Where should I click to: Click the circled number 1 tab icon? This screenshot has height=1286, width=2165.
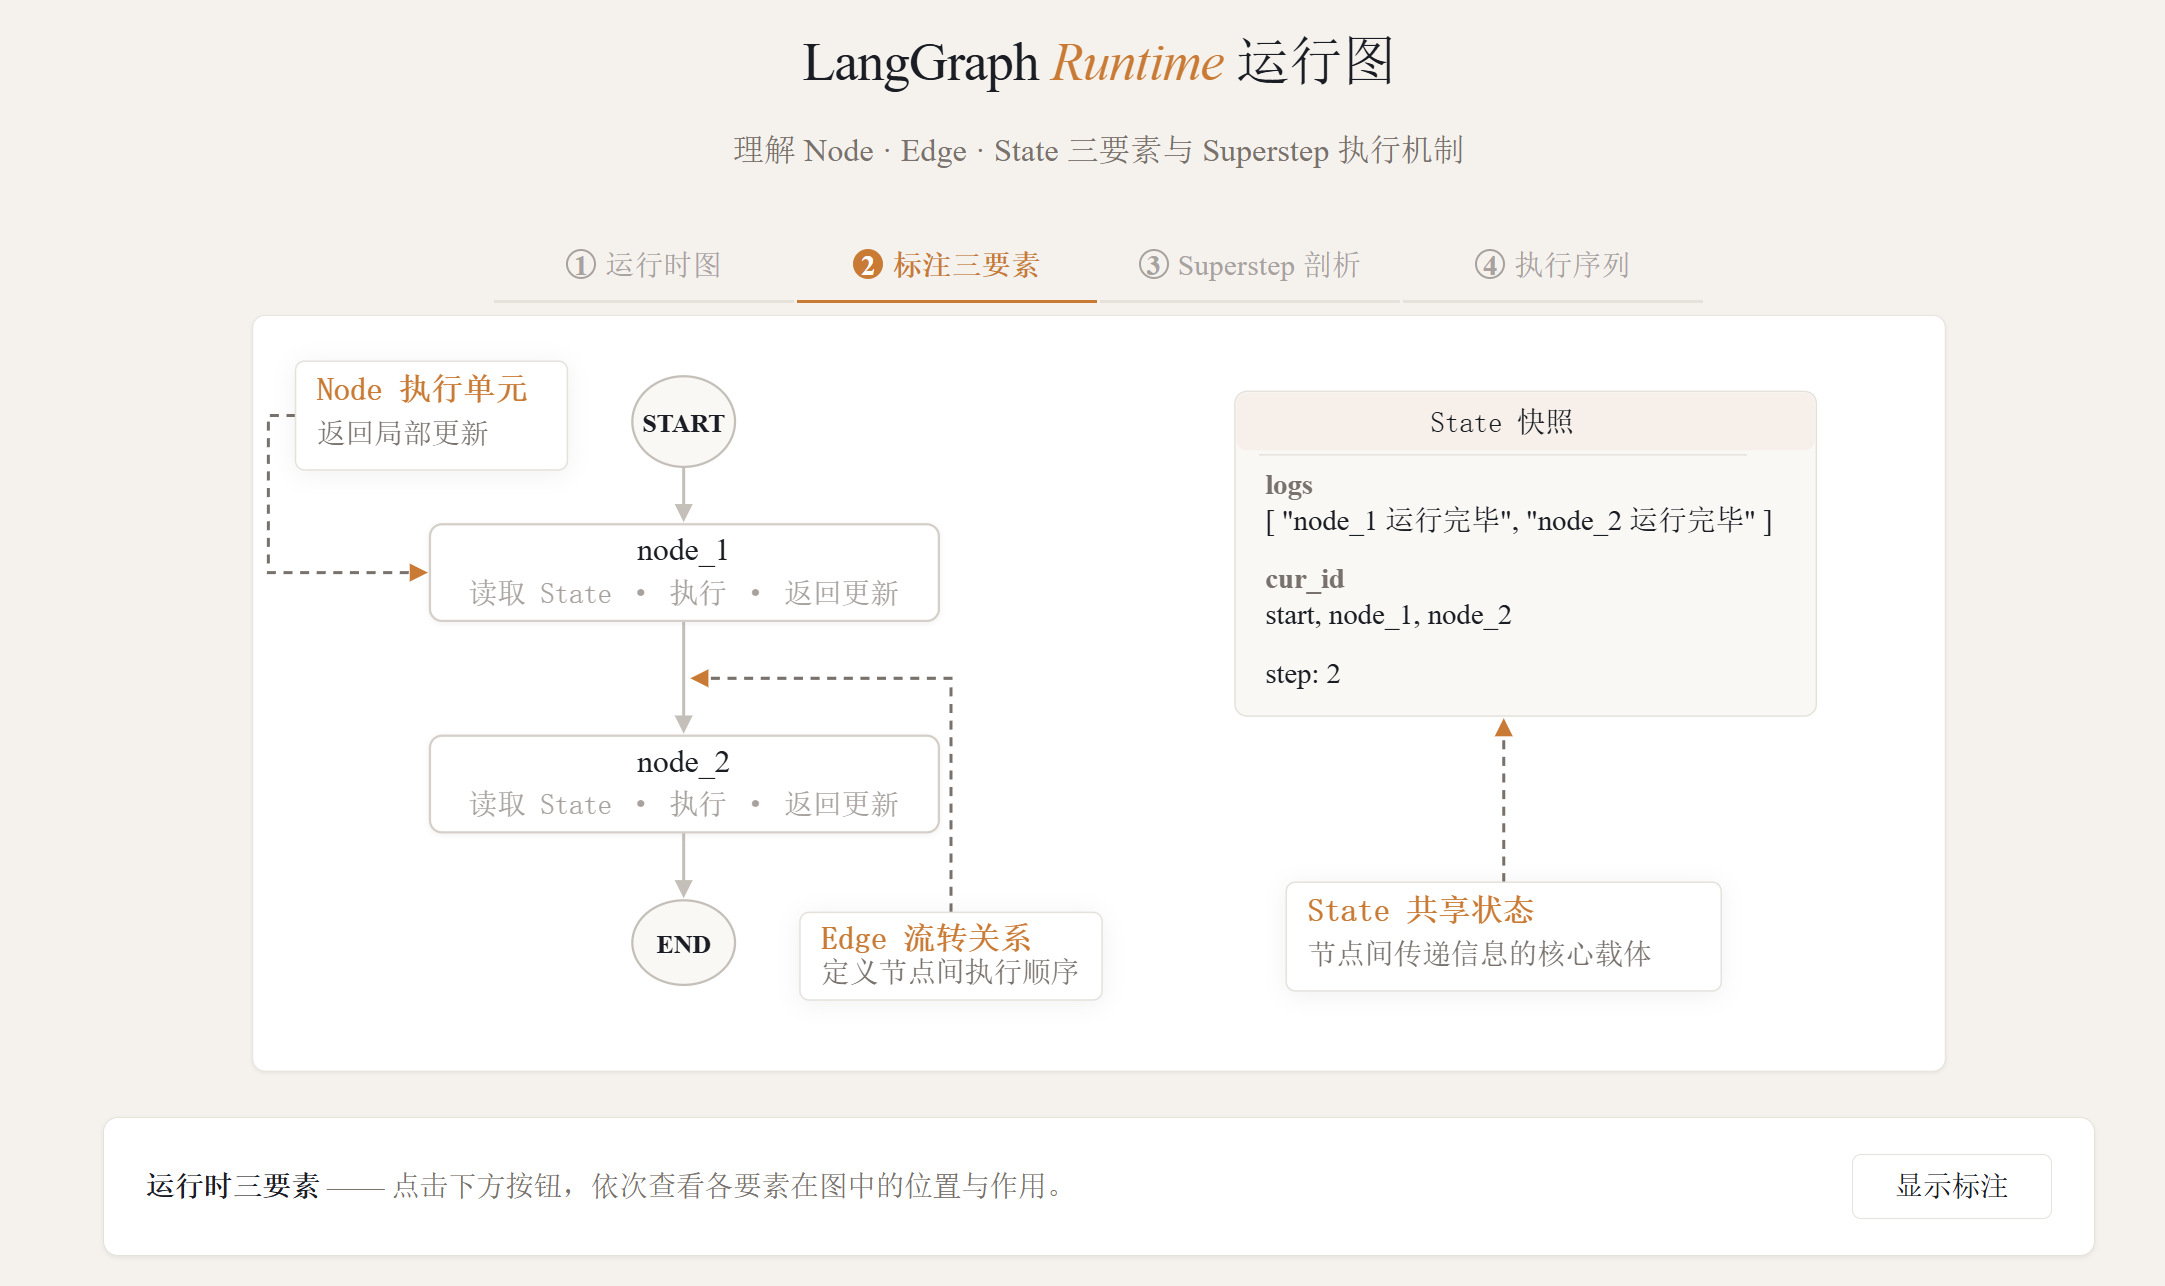[x=580, y=265]
